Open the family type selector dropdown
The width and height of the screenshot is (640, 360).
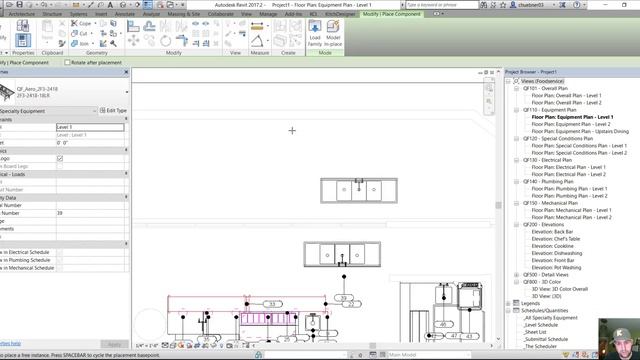tap(127, 92)
